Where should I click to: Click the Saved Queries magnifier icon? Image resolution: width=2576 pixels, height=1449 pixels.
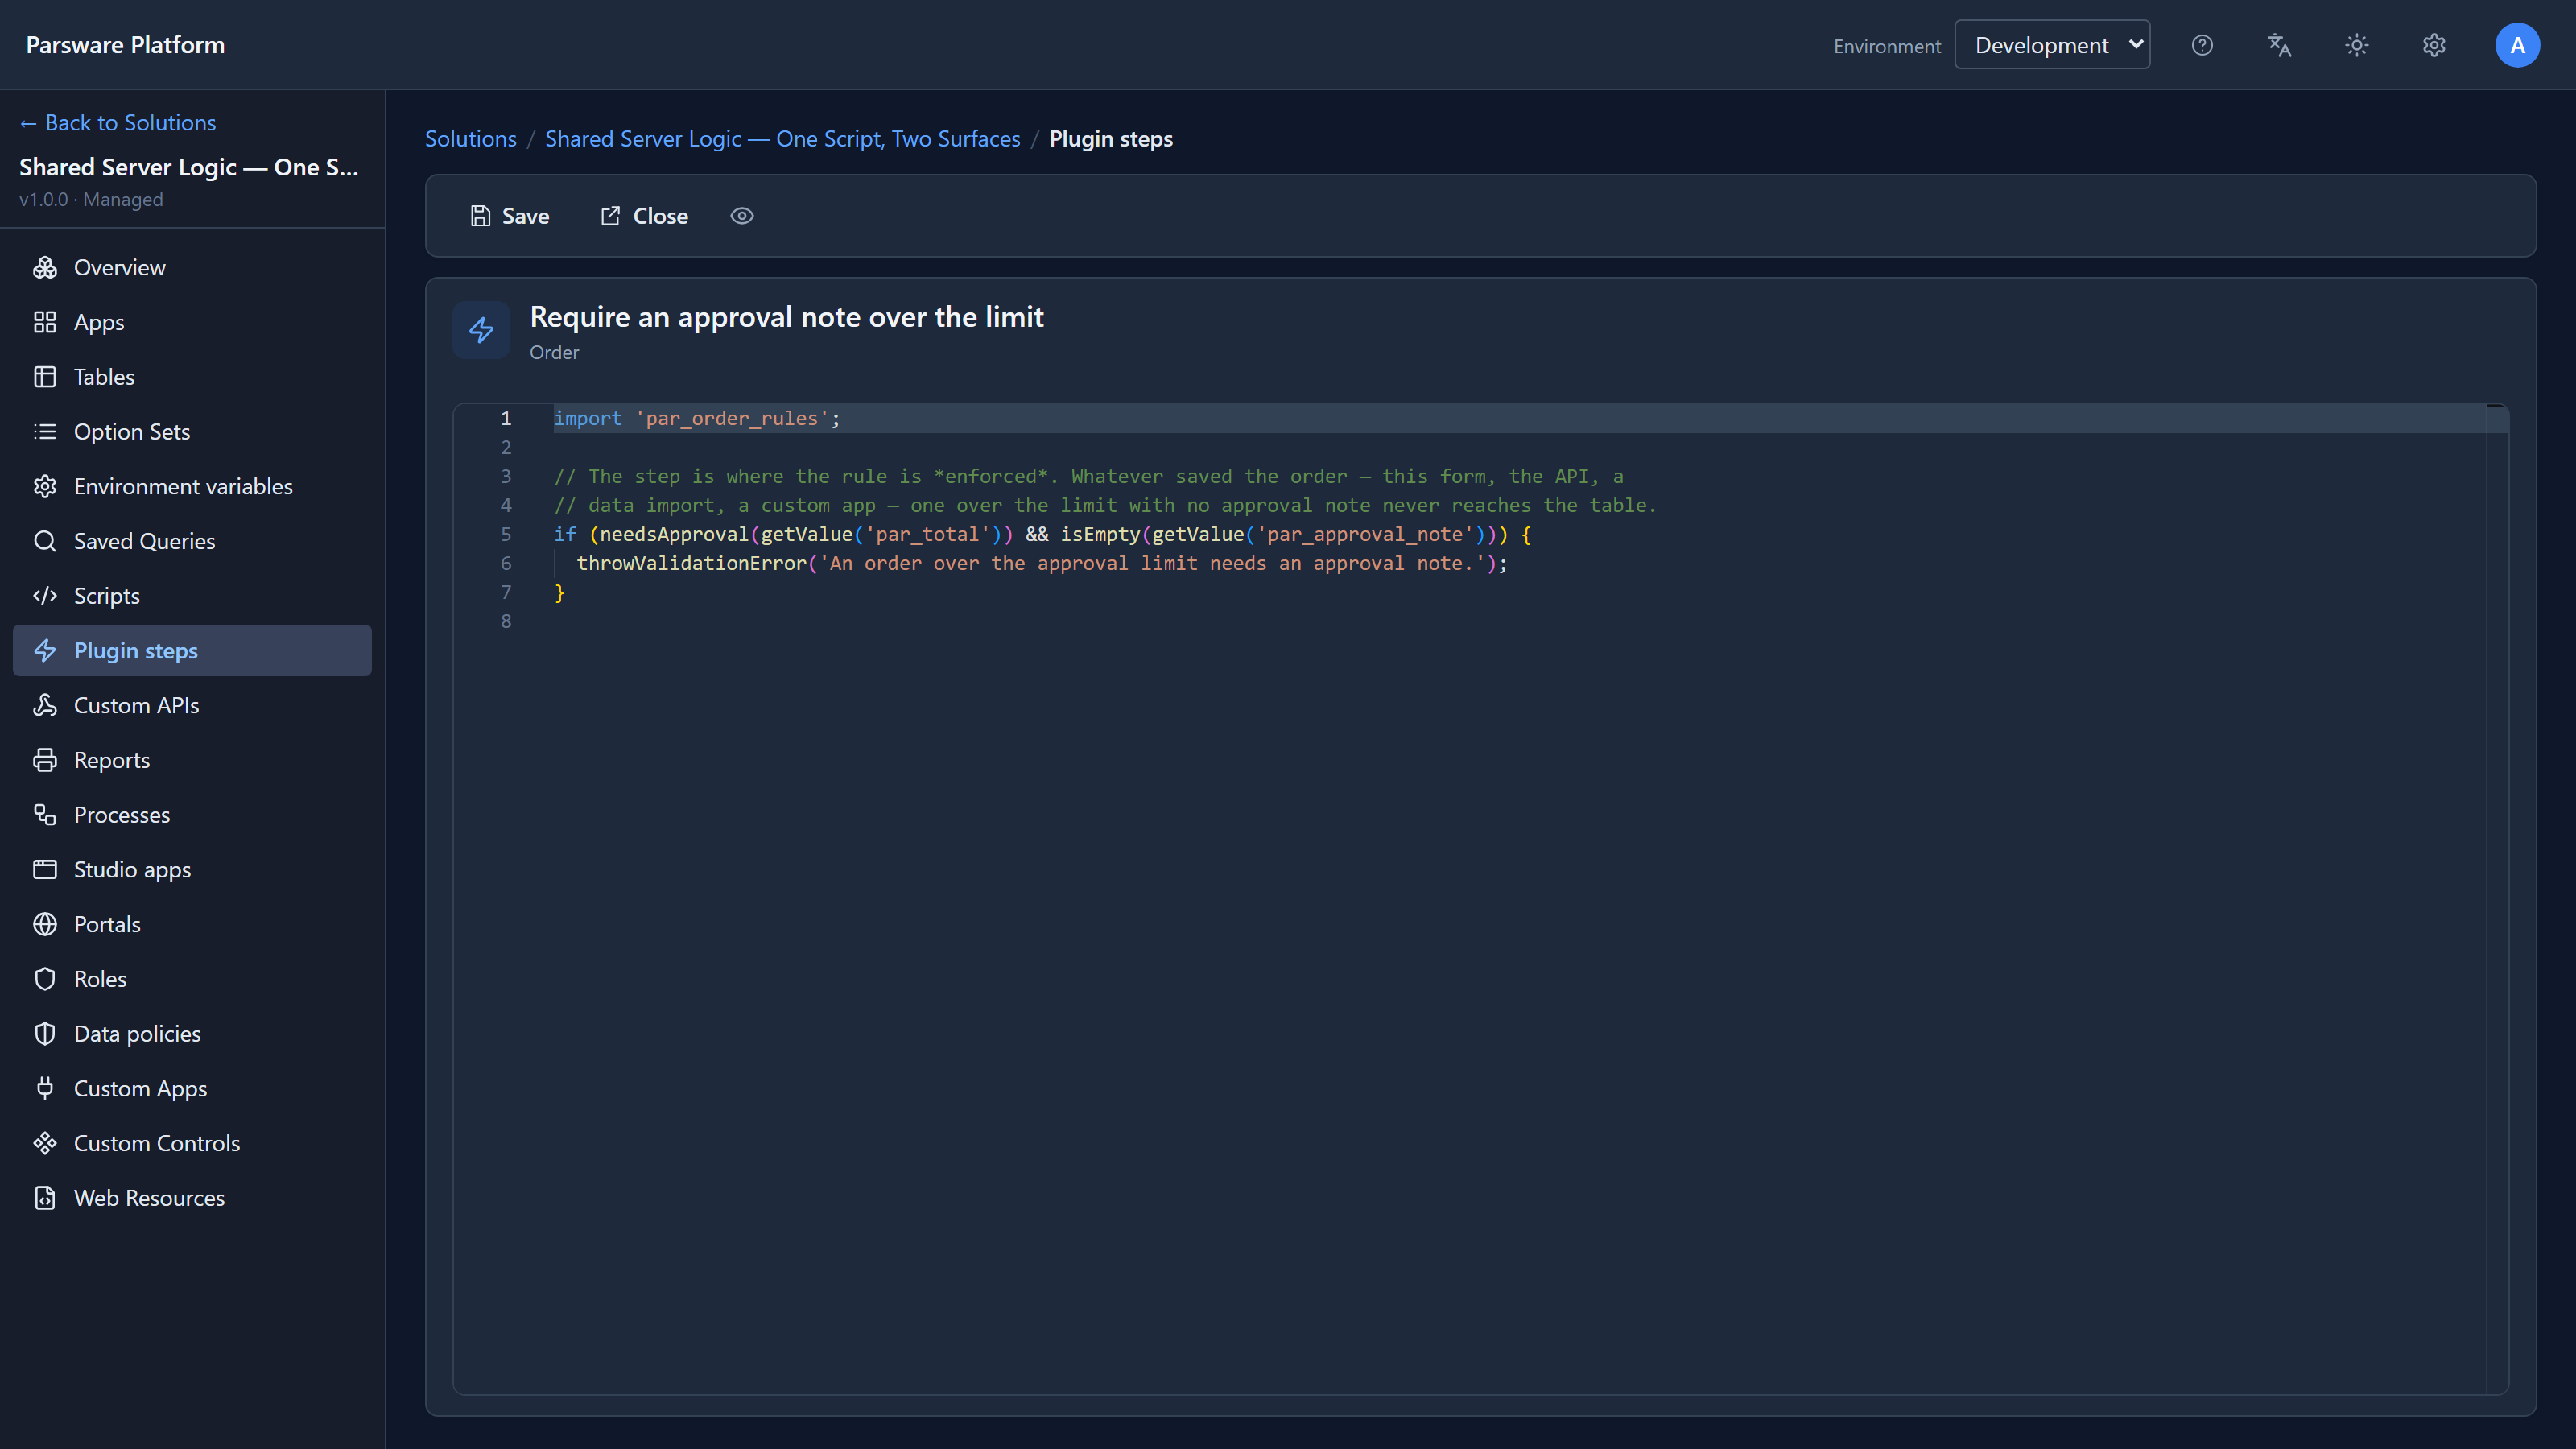click(45, 541)
